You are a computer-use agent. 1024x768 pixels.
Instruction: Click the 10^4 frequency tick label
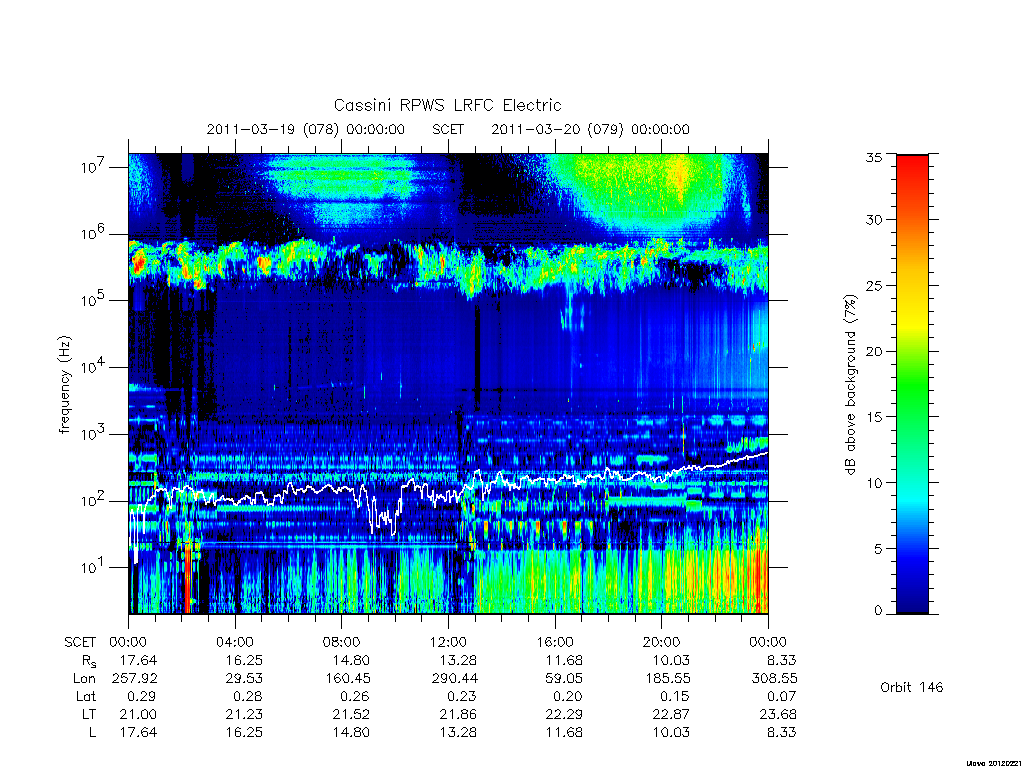(94, 367)
